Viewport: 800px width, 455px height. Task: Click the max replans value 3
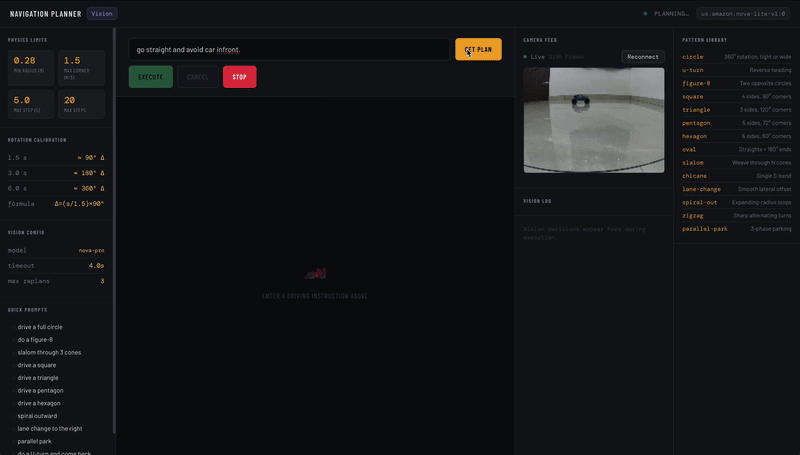pos(102,281)
